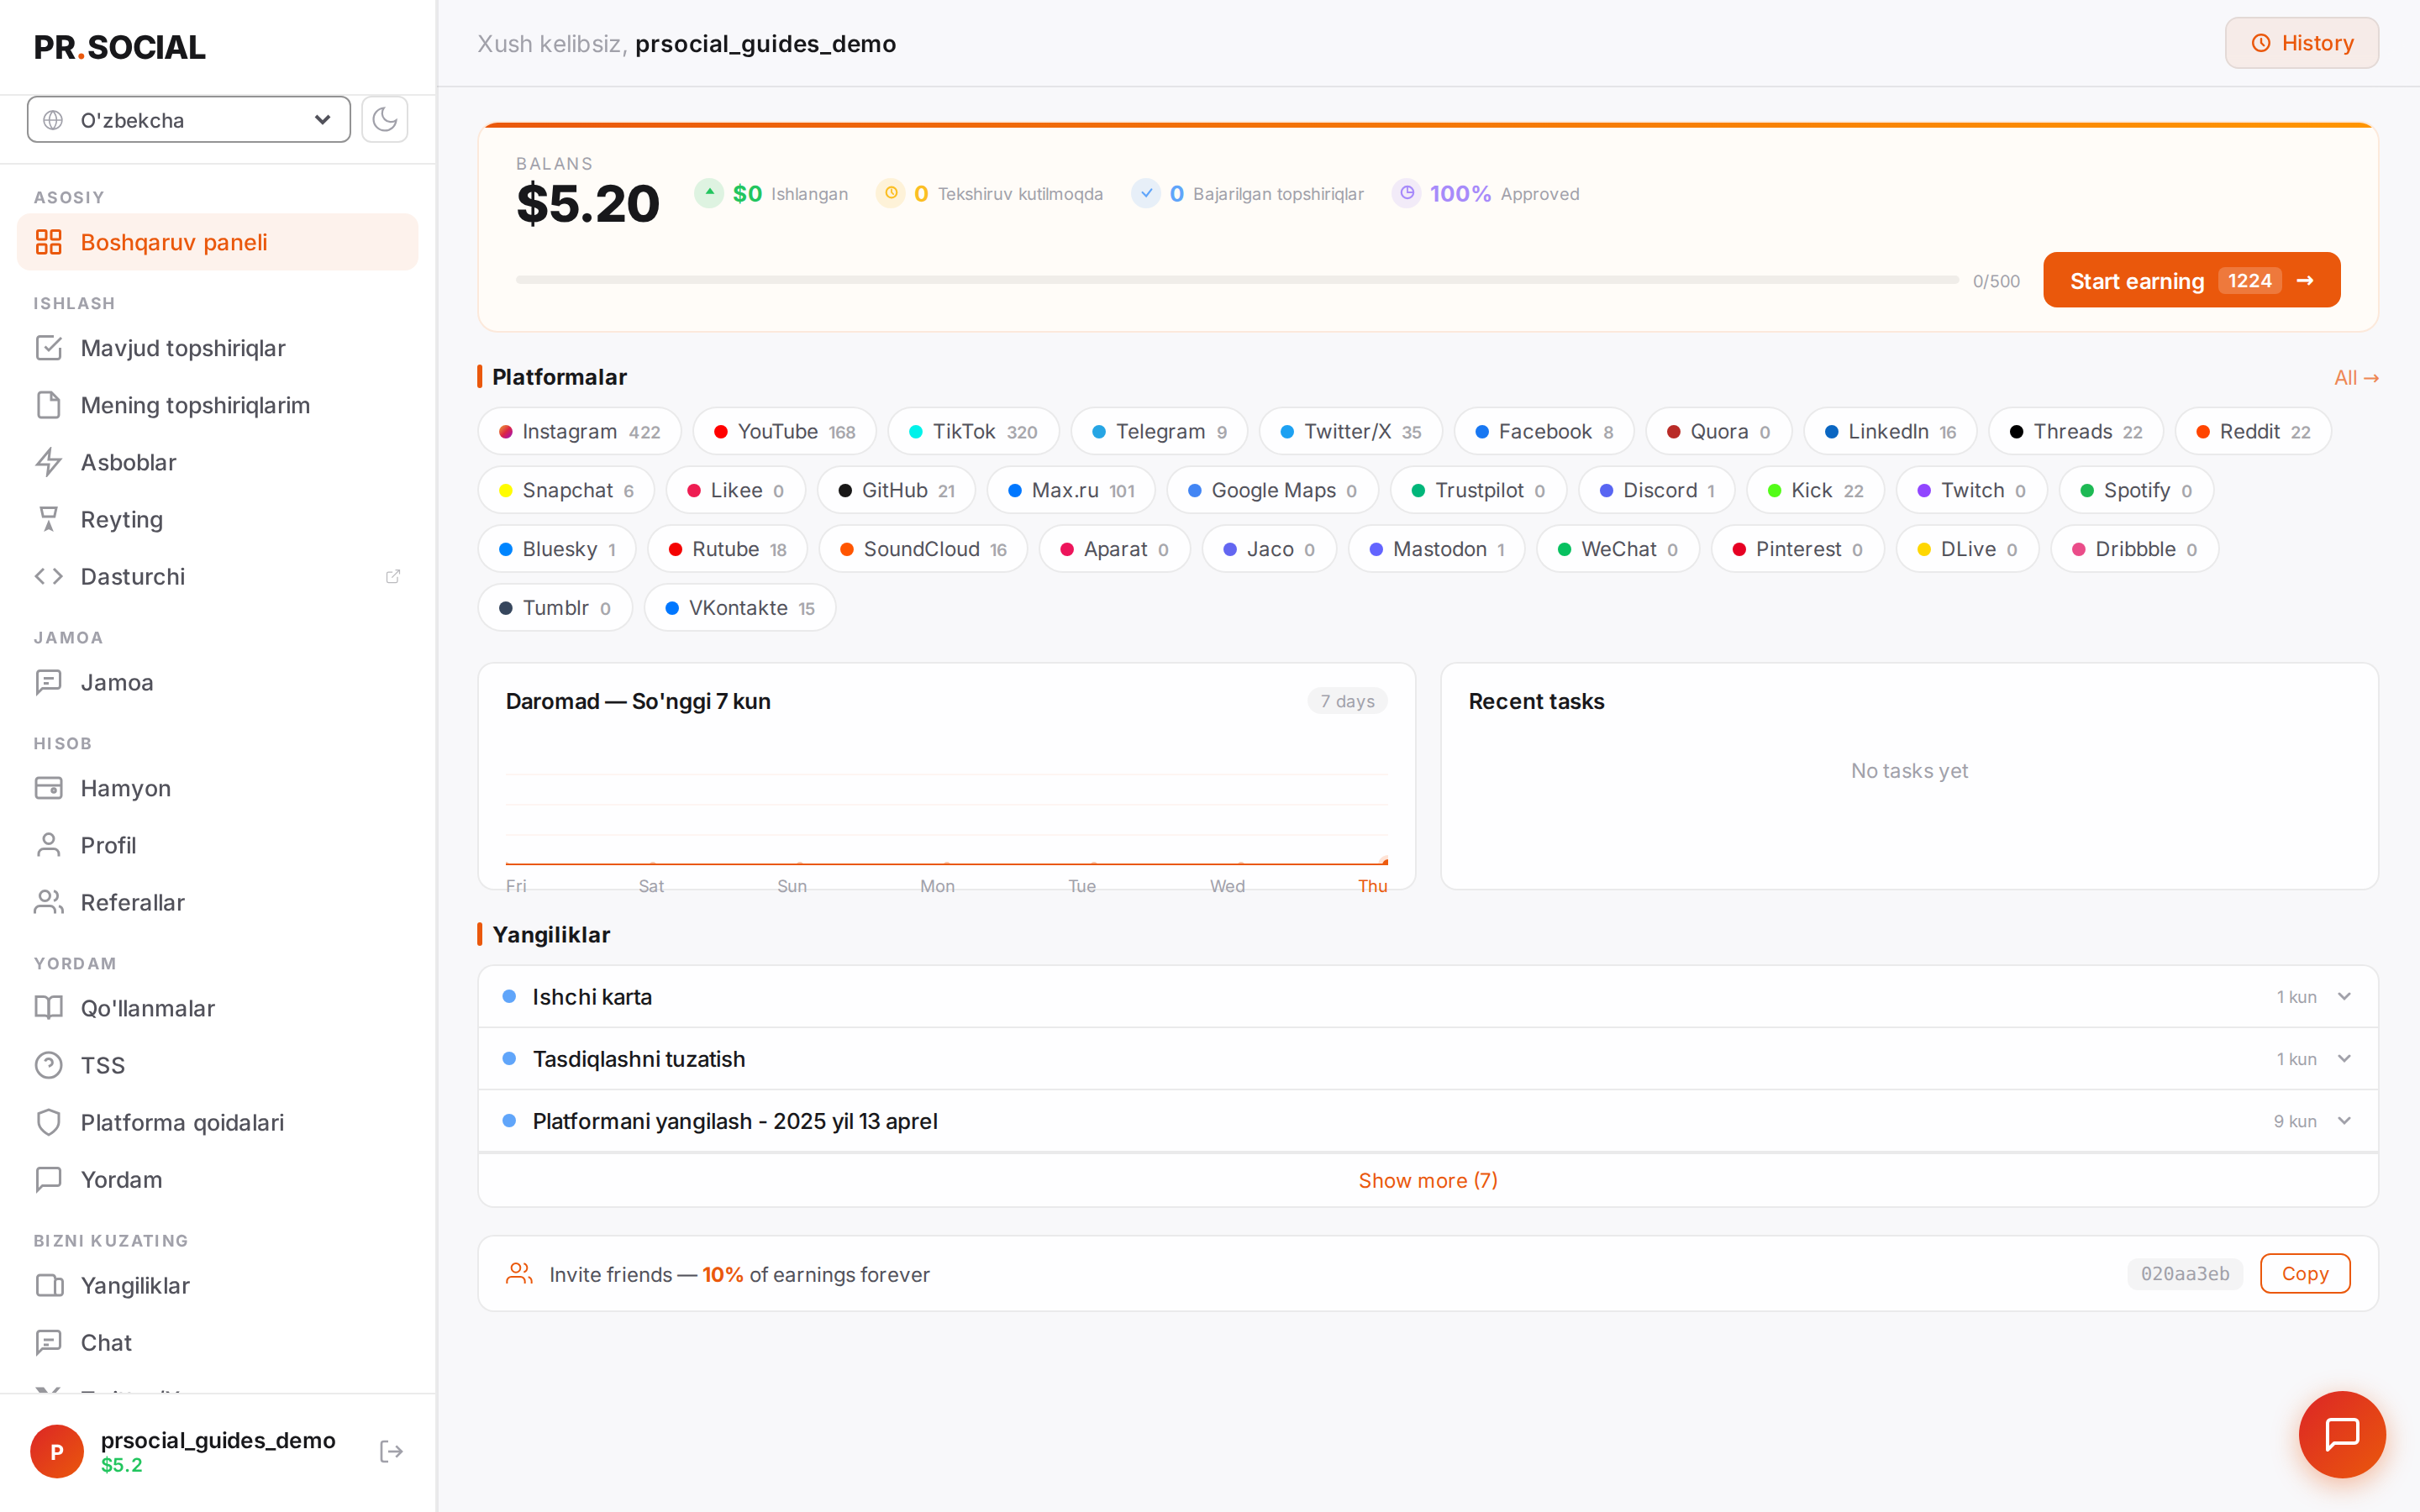Open All platforms link
The image size is (2420, 1512).
[x=2356, y=377]
